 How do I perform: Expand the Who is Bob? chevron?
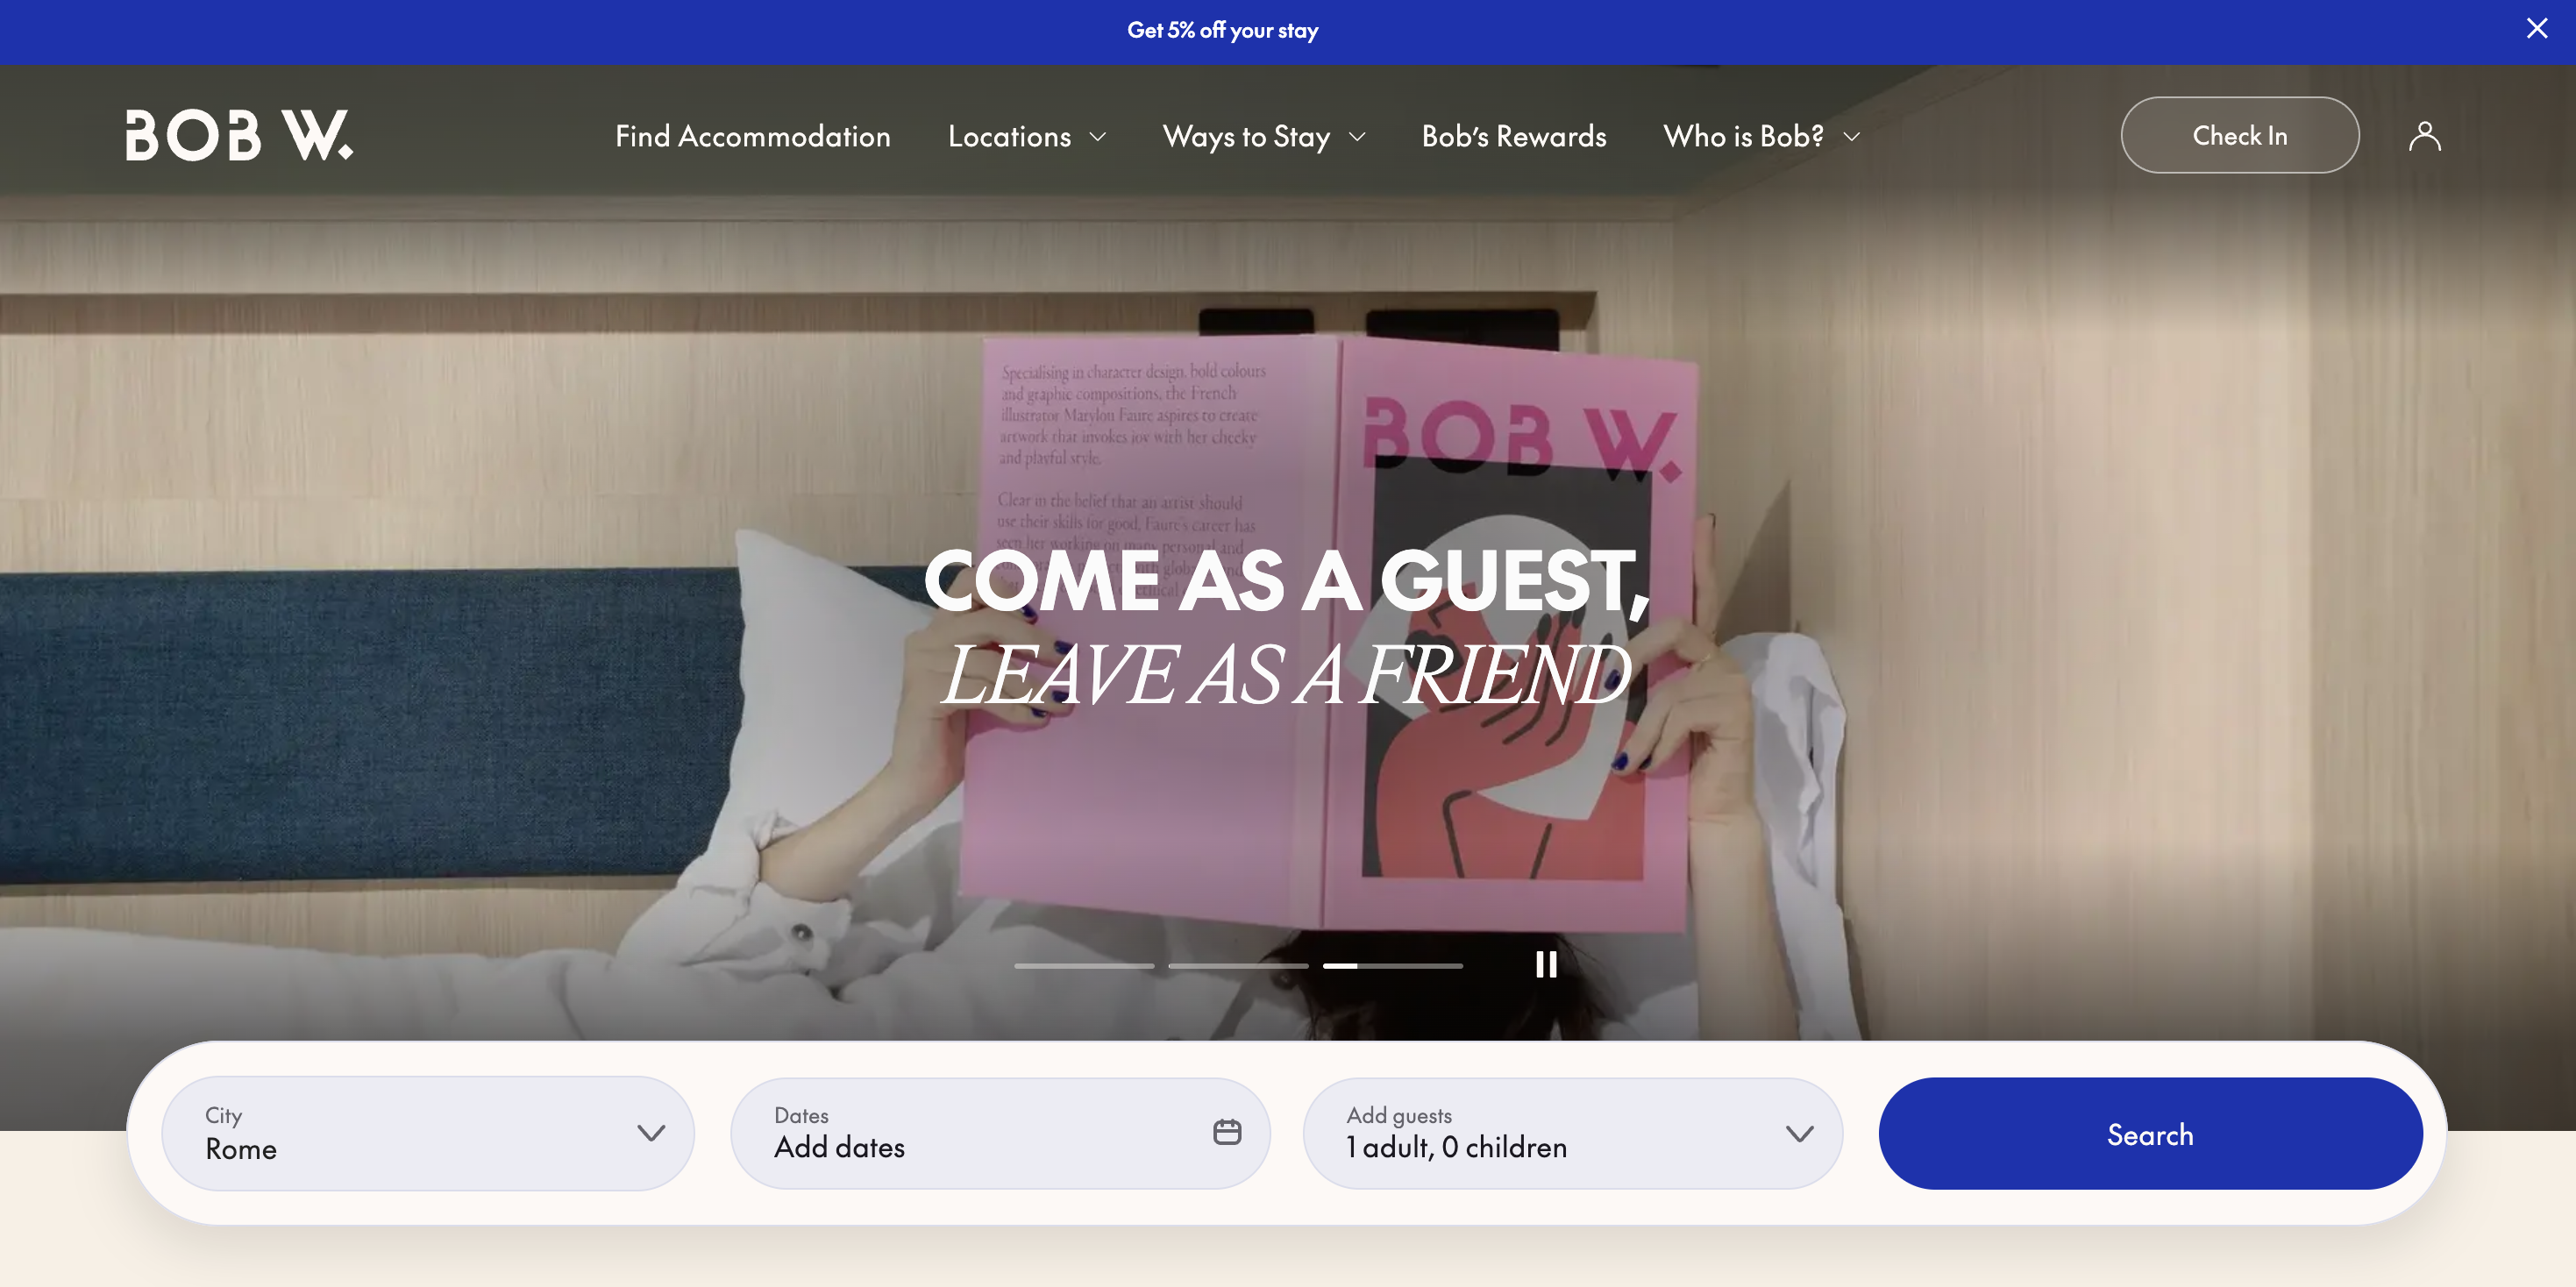pyautogui.click(x=1851, y=137)
